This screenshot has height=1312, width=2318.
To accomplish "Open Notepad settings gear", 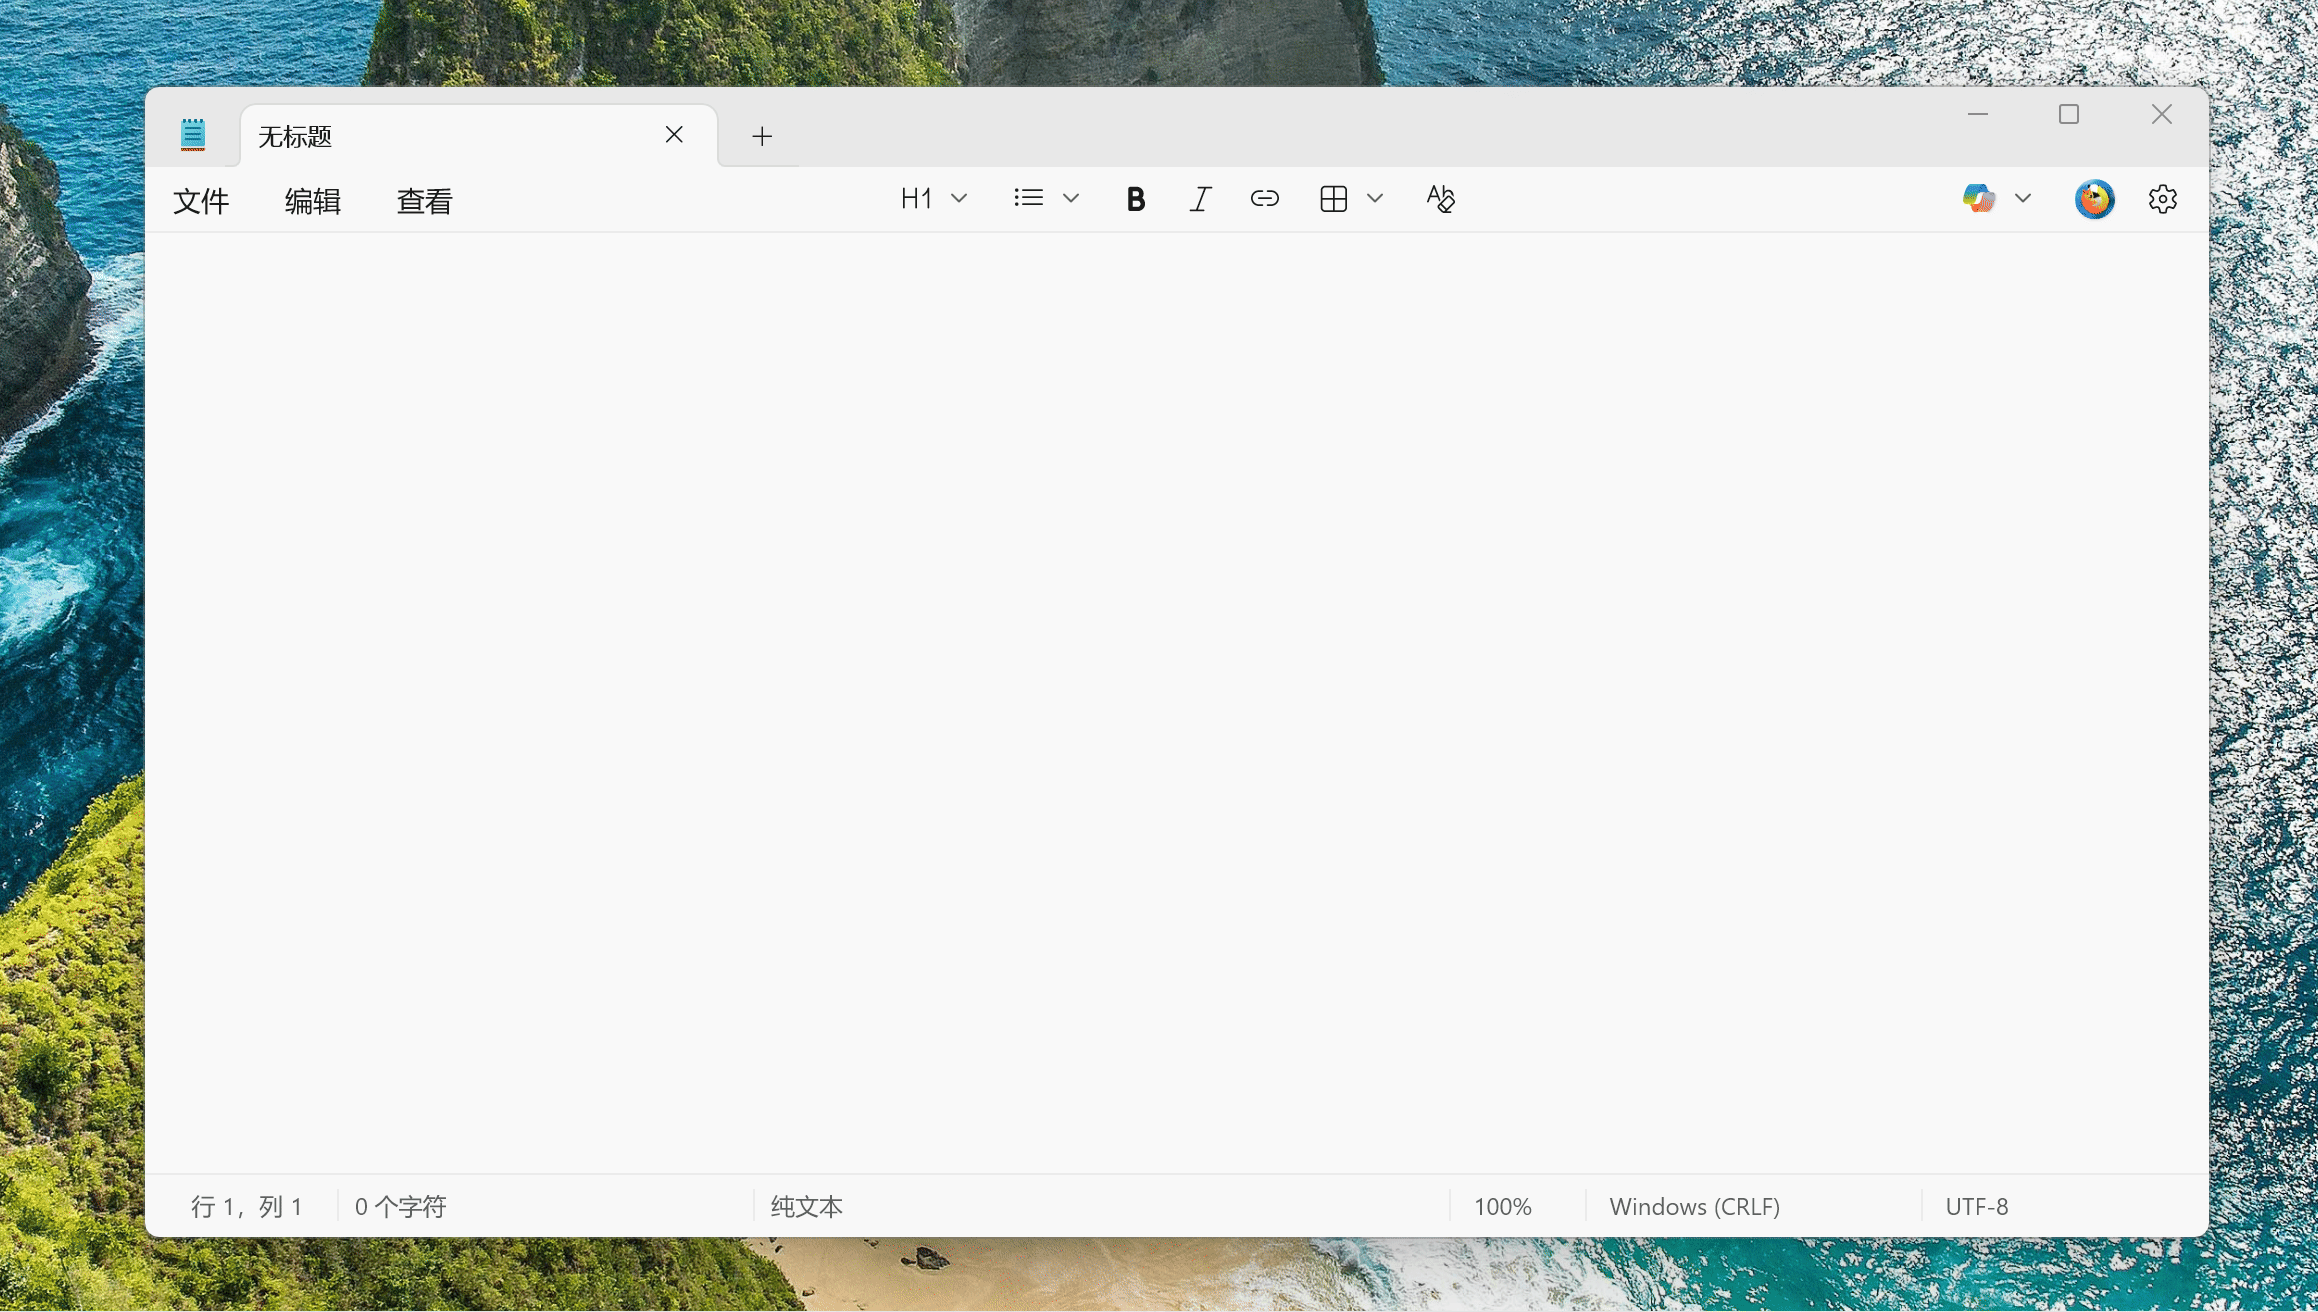I will click(2162, 199).
